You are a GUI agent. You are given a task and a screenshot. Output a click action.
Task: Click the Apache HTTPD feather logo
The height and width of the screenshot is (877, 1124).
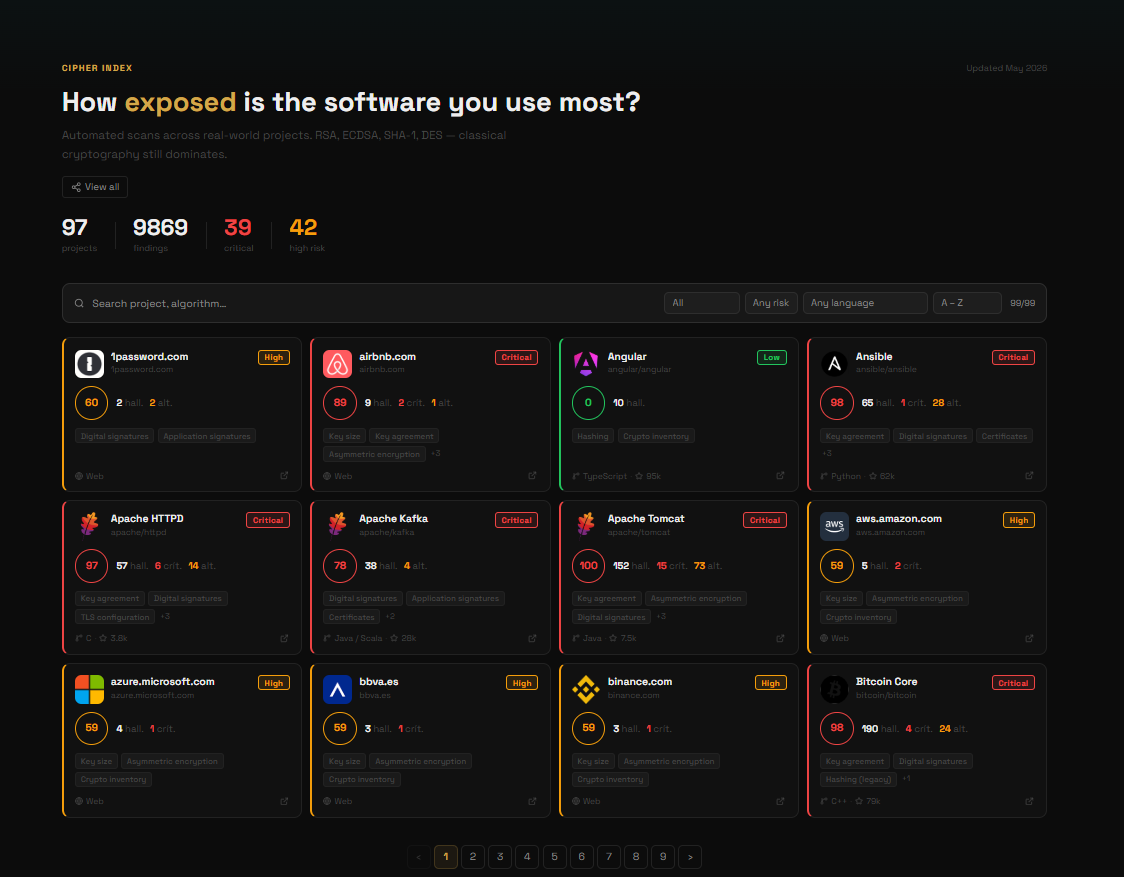[90, 526]
